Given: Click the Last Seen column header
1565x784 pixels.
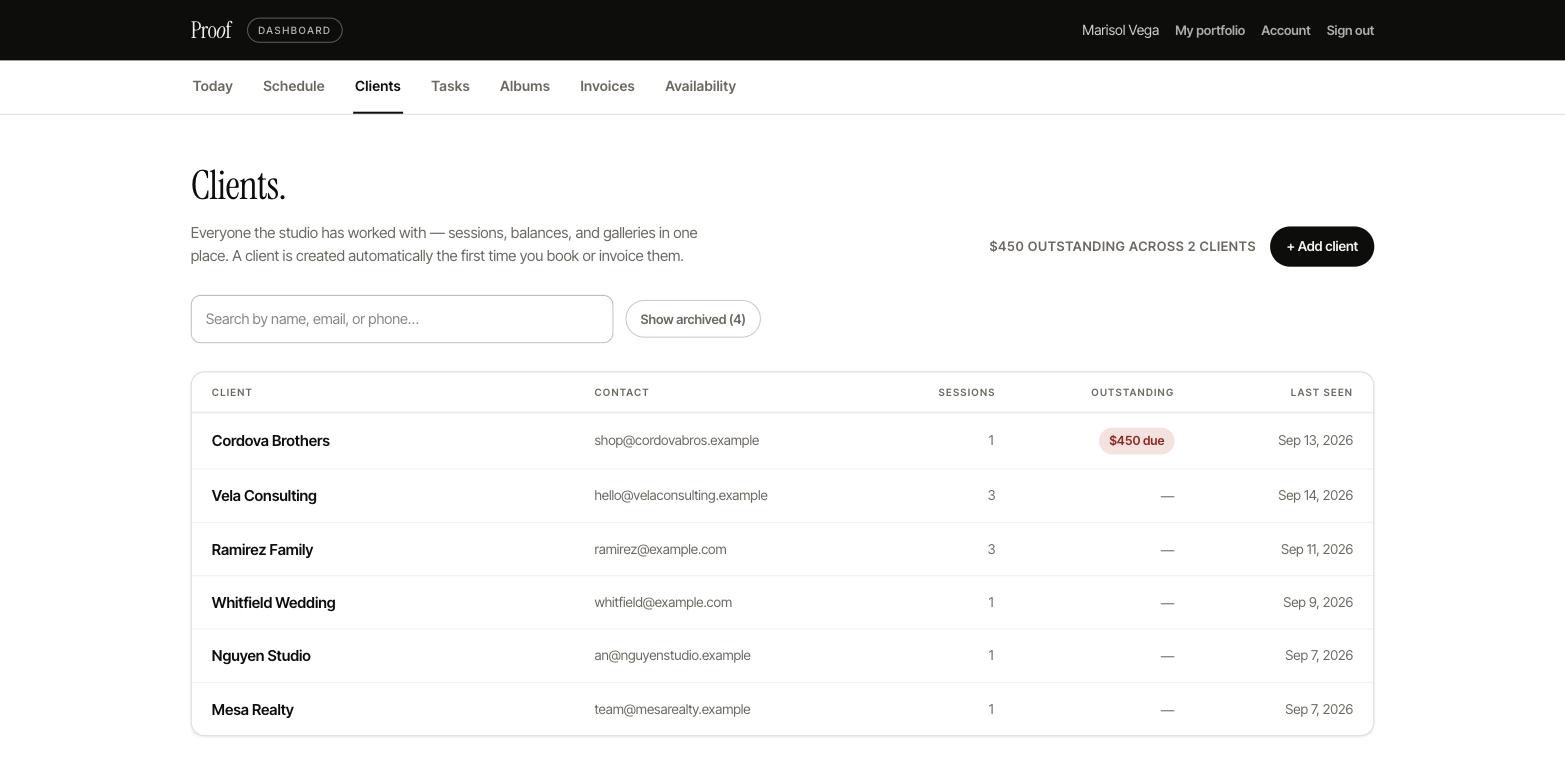Looking at the screenshot, I should coord(1321,393).
